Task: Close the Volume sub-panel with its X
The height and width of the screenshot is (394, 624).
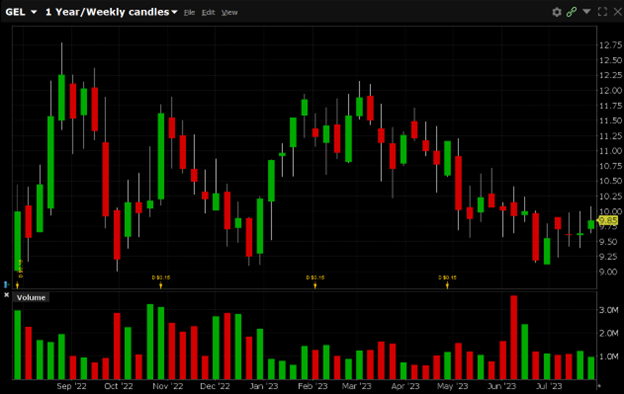Action: click(x=6, y=295)
